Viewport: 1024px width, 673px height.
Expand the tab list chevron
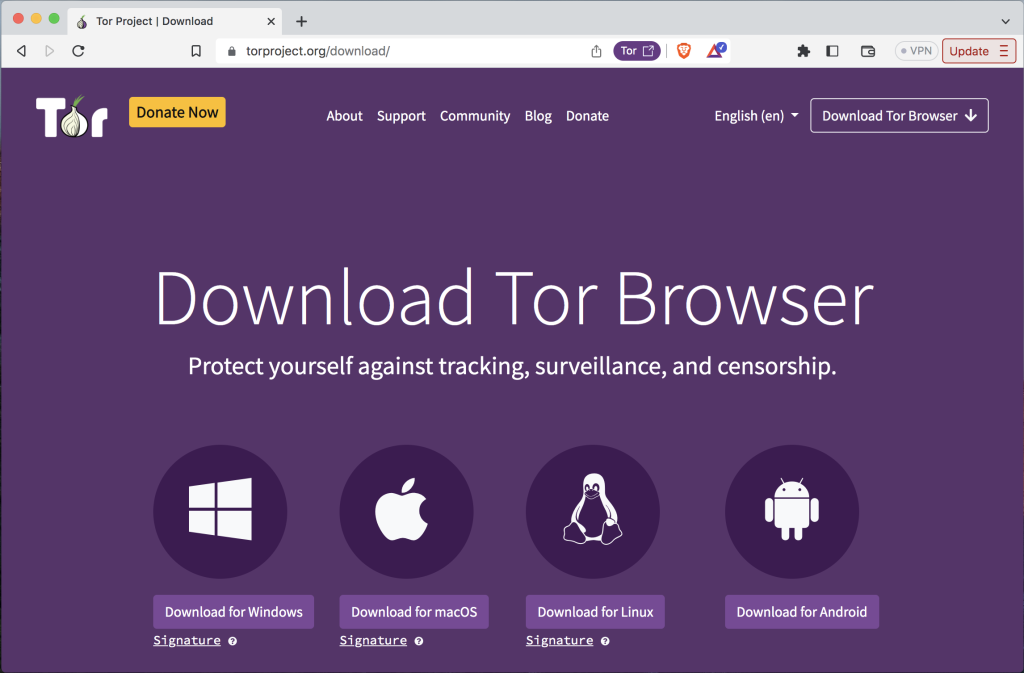point(1005,22)
